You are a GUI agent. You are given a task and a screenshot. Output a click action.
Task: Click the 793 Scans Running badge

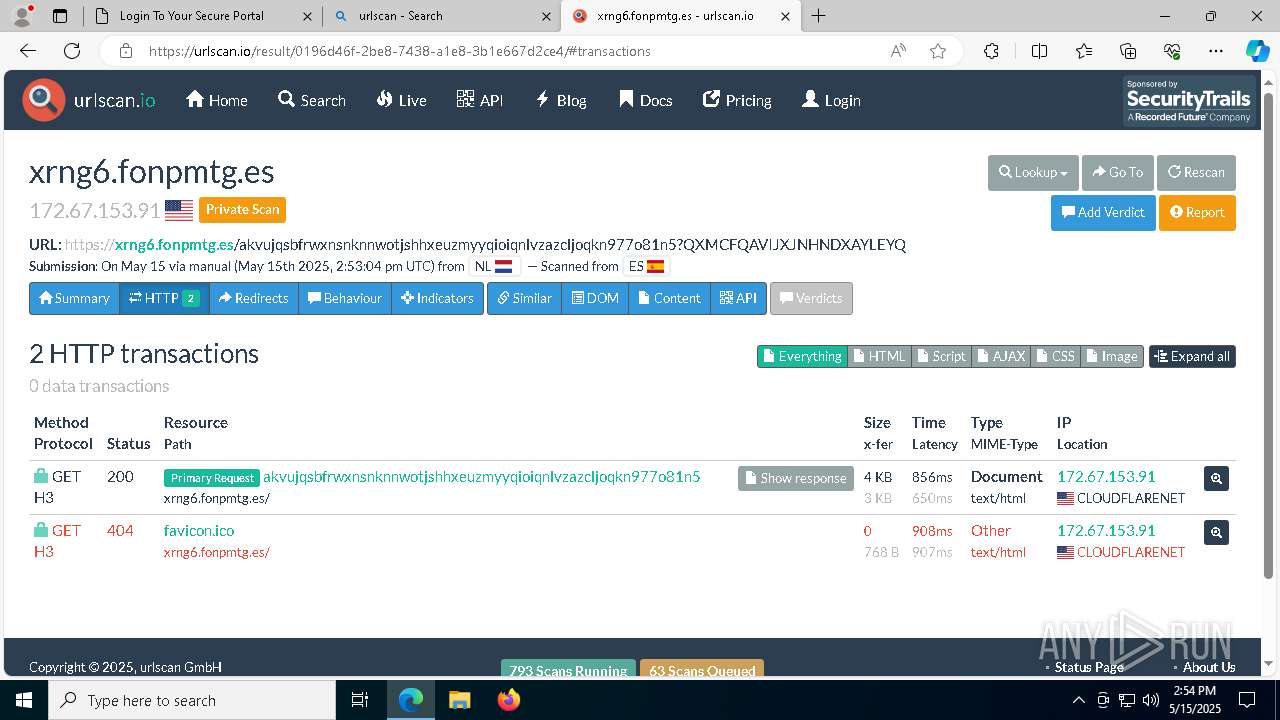(568, 670)
